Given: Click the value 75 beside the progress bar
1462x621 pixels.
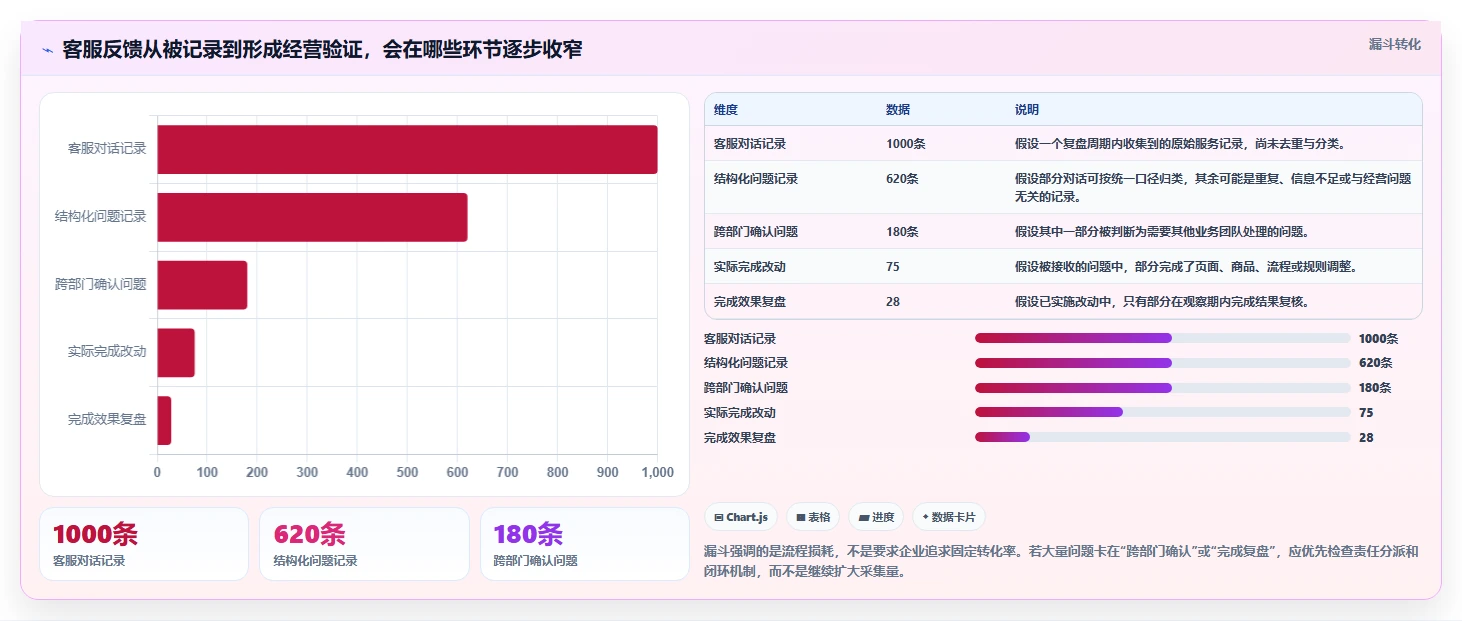Looking at the screenshot, I should (1366, 413).
